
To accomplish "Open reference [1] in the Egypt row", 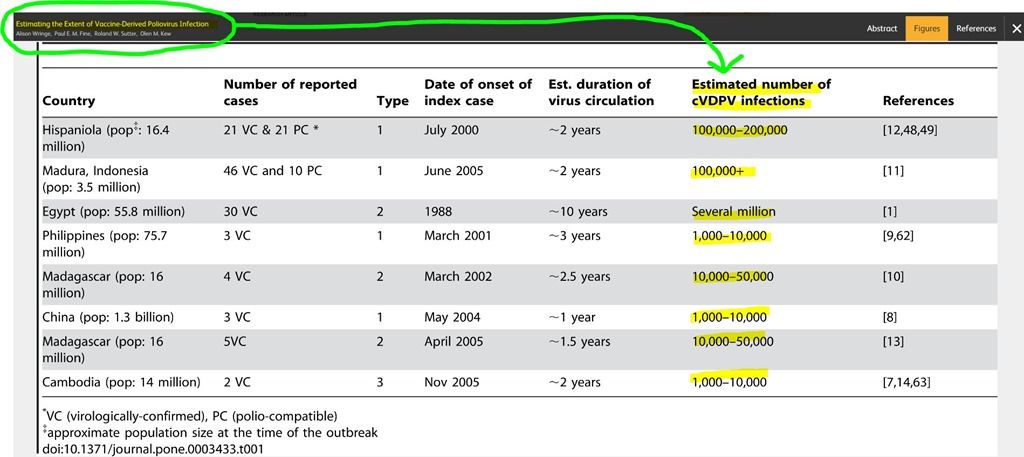I will point(889,211).
